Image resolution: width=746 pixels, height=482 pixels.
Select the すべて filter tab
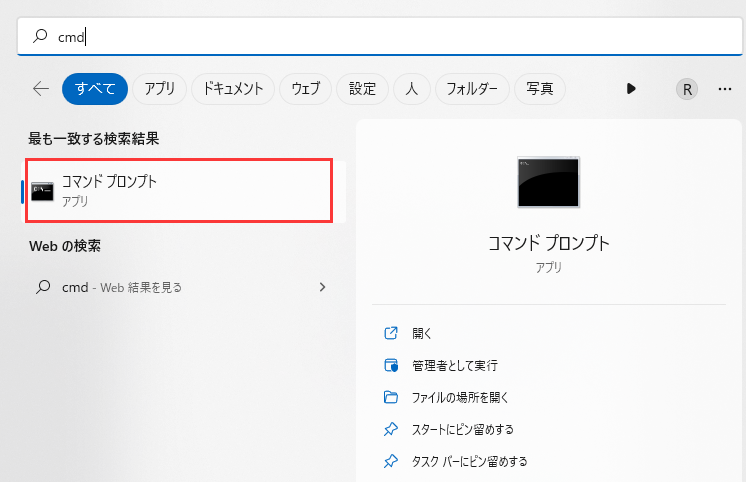tap(95, 89)
